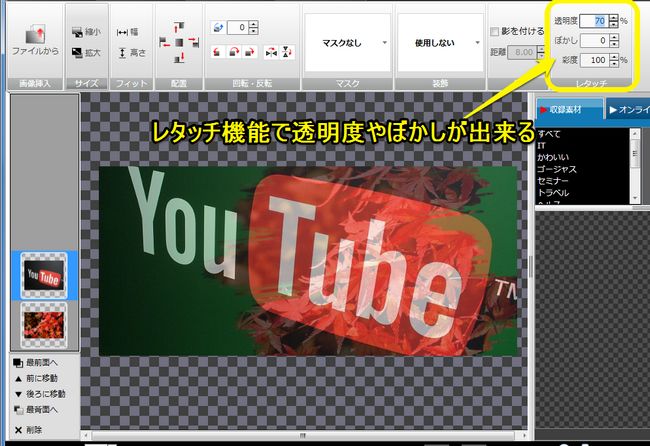Image resolution: width=650 pixels, height=446 pixels.
Task: Align the image to the right edge
Action: 194,42
